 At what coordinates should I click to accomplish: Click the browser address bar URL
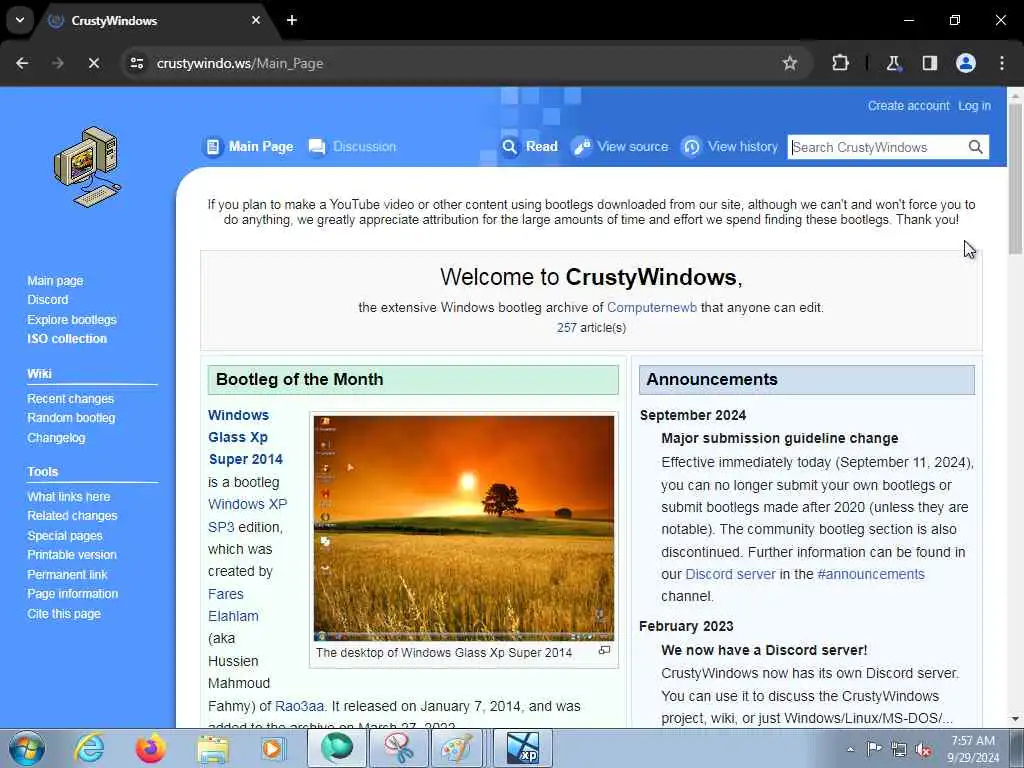pyautogui.click(x=240, y=63)
